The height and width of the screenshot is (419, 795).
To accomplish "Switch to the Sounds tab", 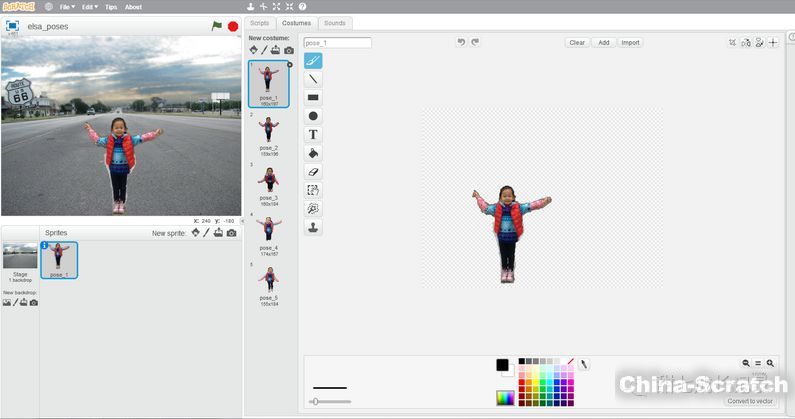I will 335,22.
